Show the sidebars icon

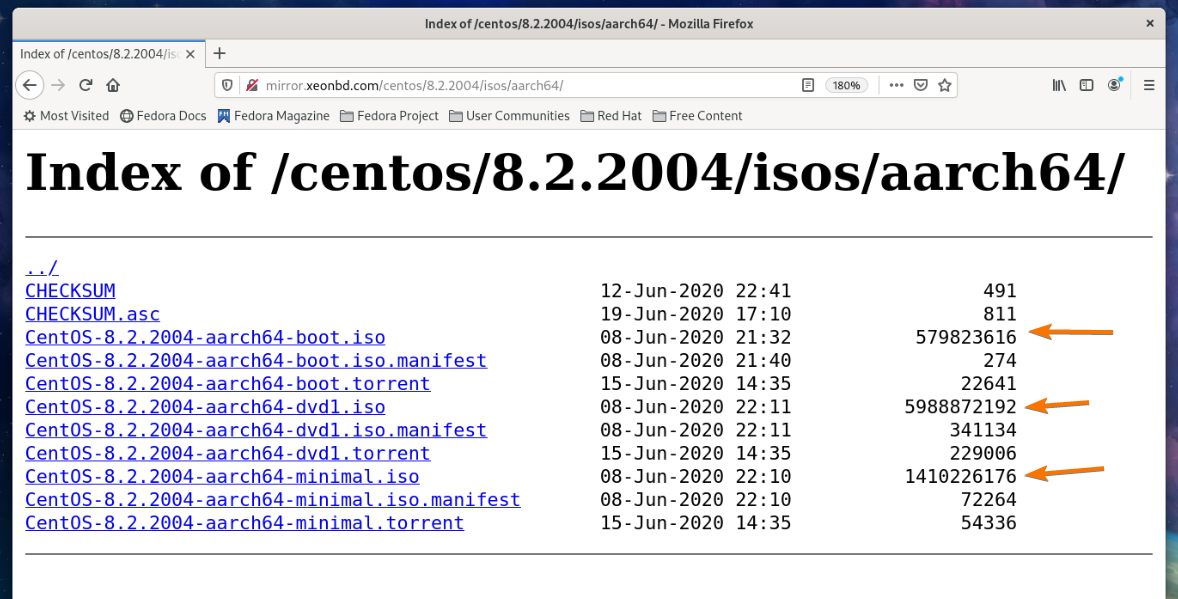[1086, 85]
